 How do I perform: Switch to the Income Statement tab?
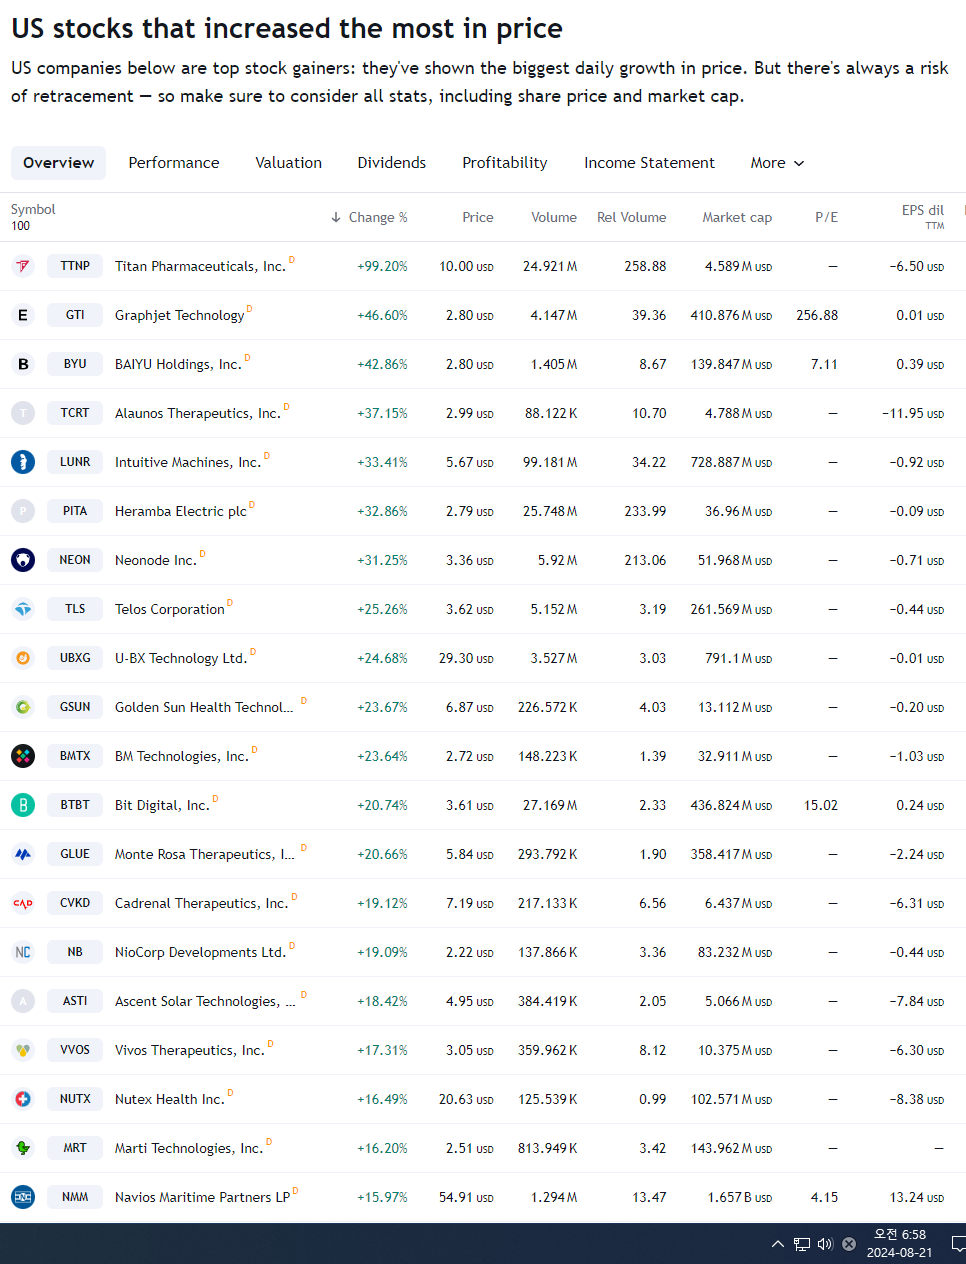point(650,163)
